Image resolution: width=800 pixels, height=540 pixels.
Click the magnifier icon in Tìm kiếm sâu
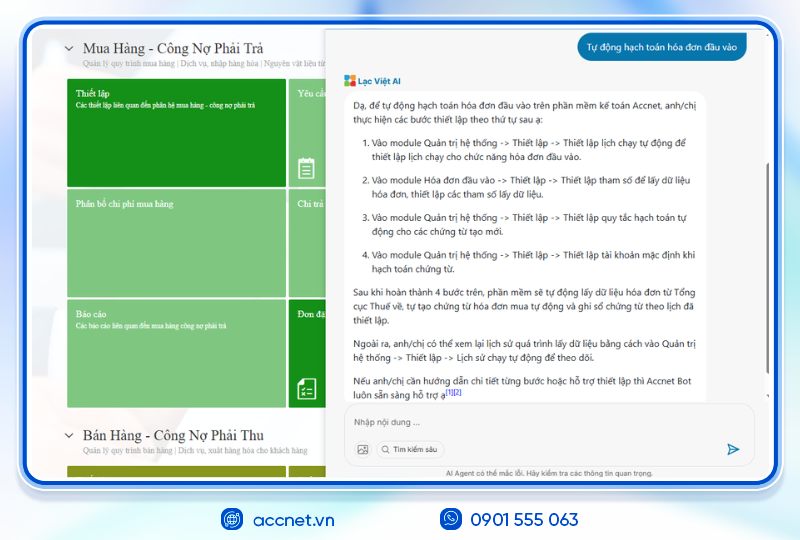pyautogui.click(x=386, y=450)
